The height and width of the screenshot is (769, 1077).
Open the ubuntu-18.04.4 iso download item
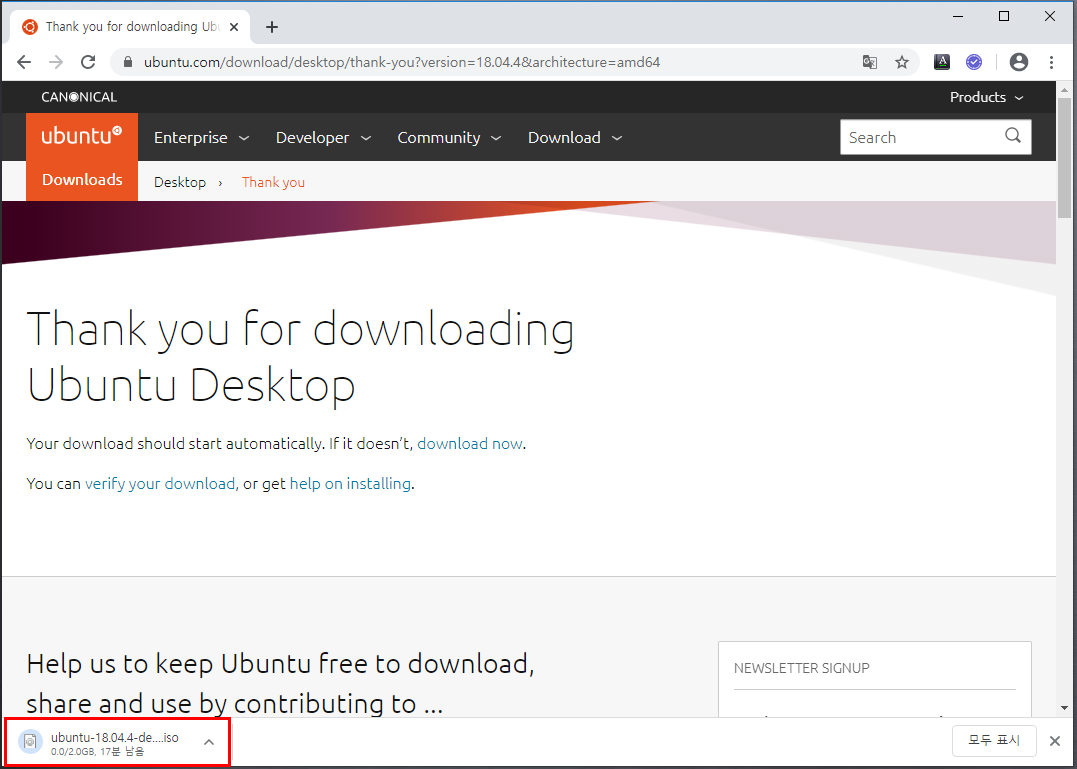point(103,743)
